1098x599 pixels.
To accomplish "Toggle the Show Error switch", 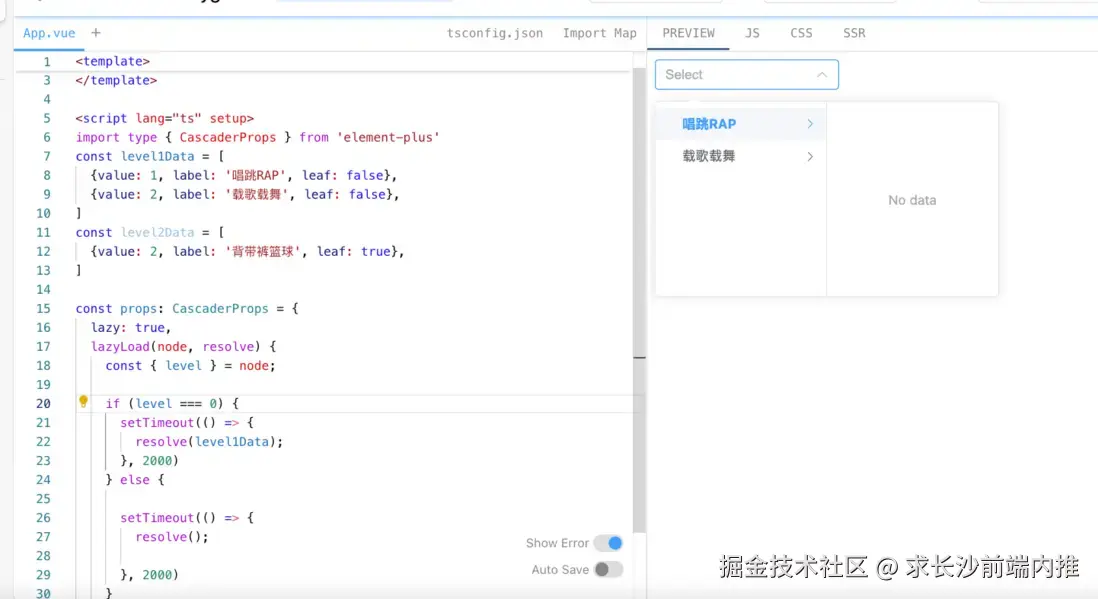I will tap(608, 543).
